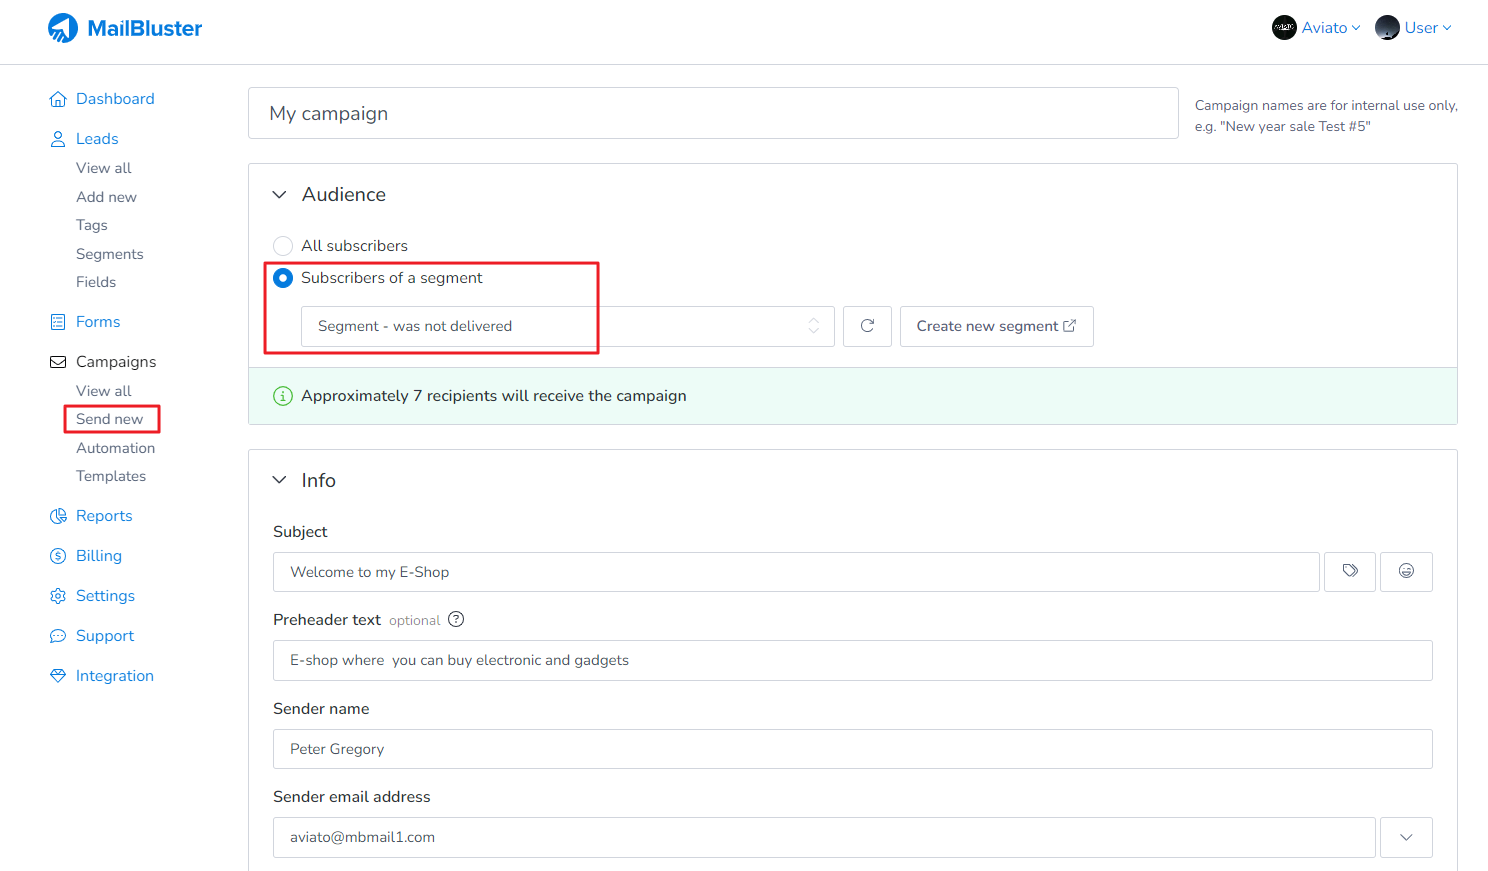
Task: Open the emoji picker beside Subject
Action: [1406, 571]
